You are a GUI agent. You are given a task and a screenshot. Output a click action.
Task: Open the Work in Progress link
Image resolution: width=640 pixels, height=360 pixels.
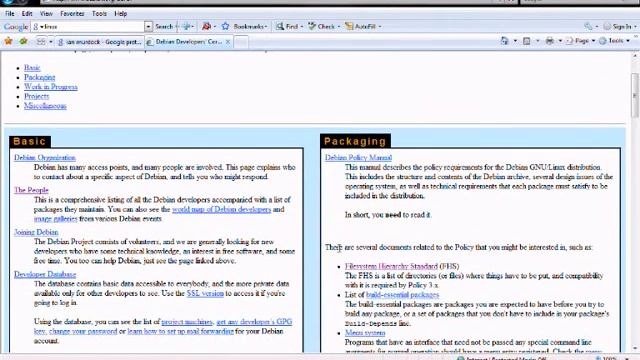[x=51, y=87]
